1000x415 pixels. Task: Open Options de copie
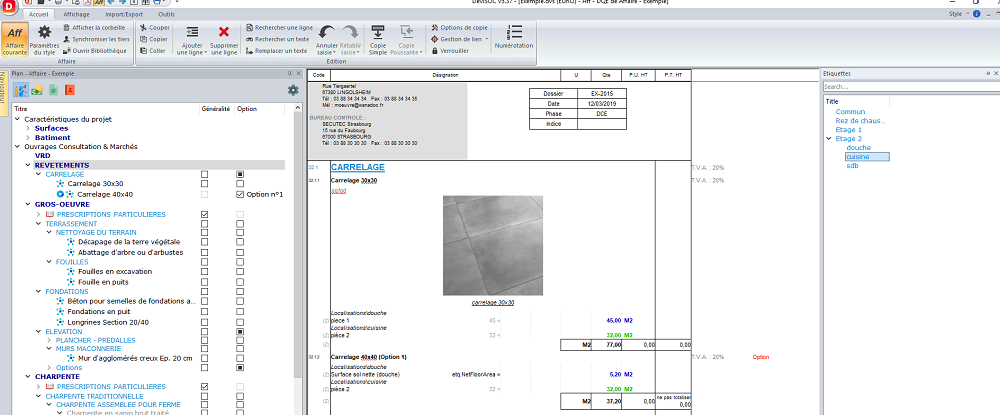[460, 27]
